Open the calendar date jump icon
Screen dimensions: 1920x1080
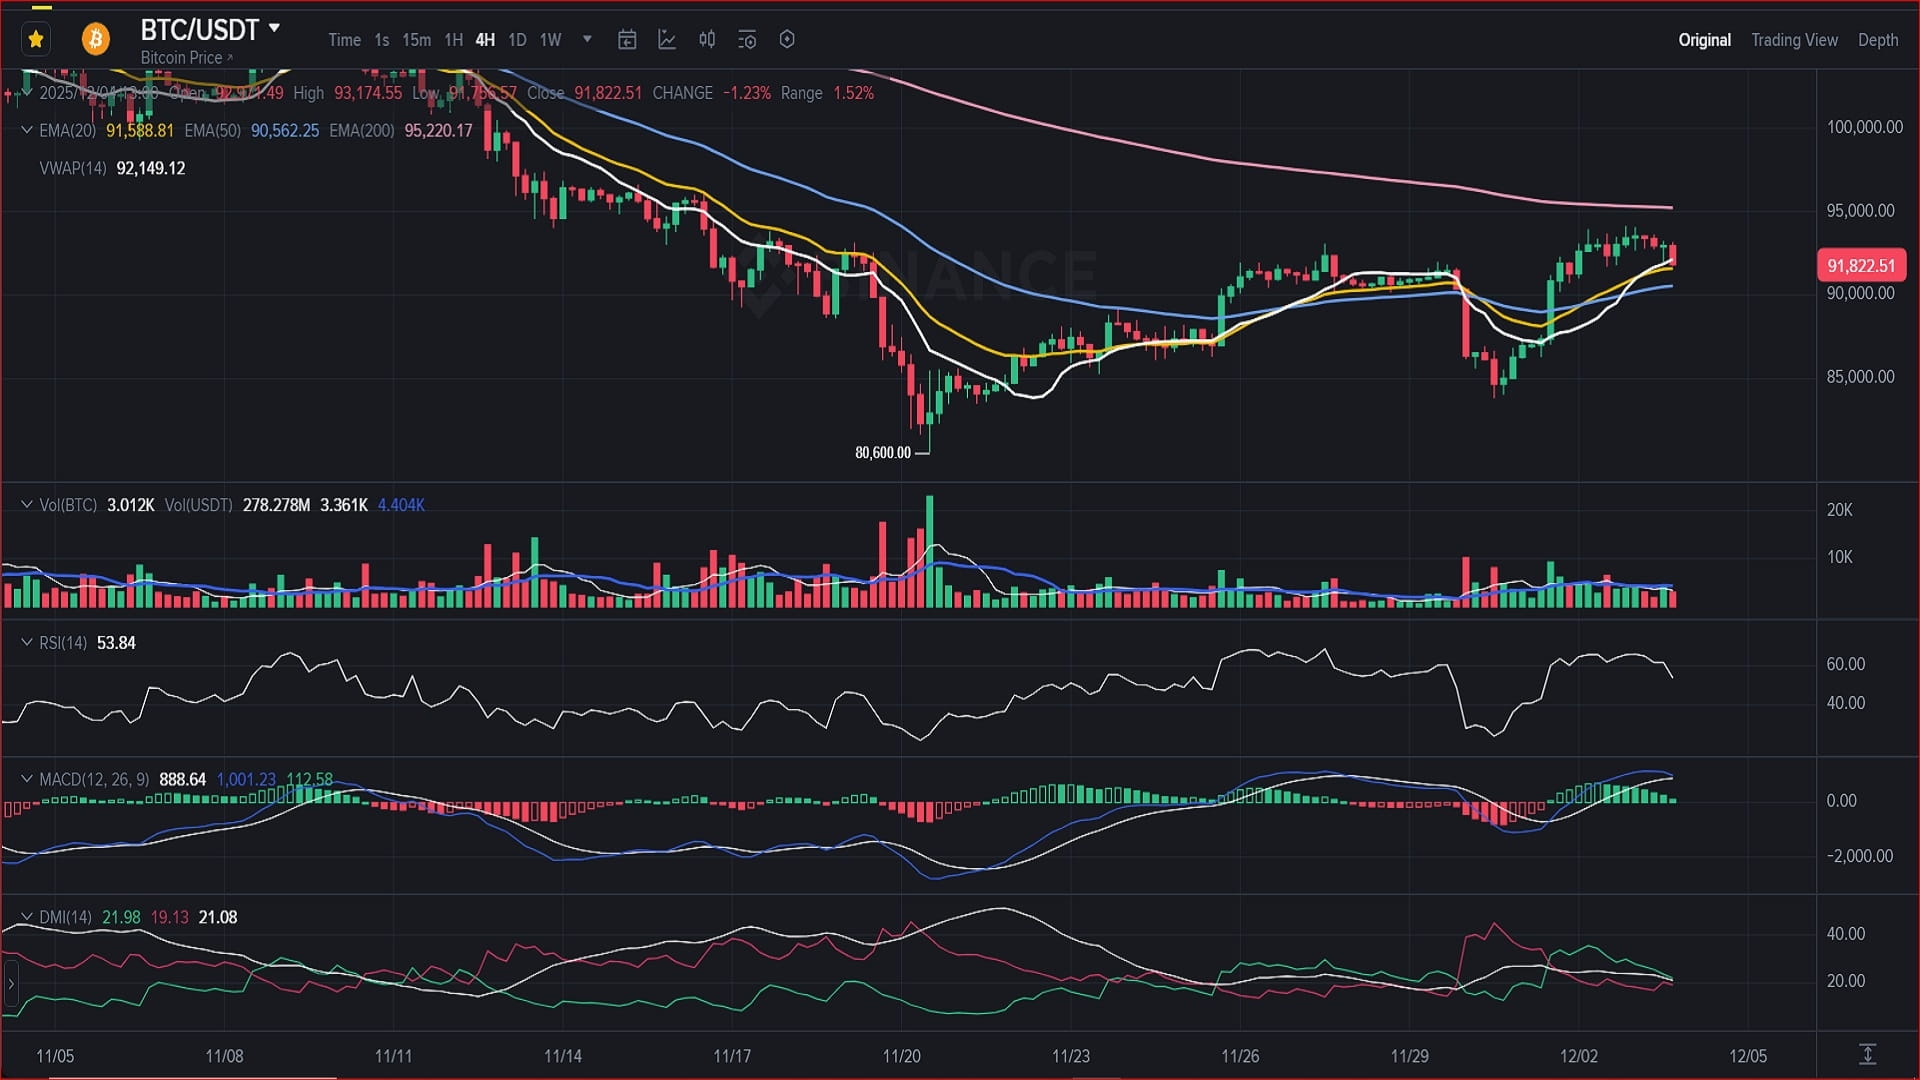[x=627, y=40]
